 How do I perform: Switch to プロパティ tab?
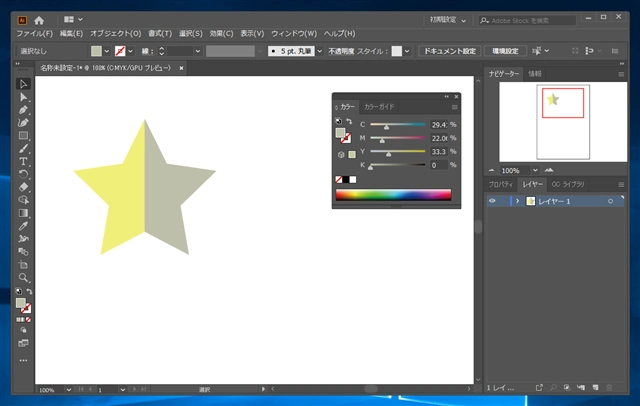(500, 184)
